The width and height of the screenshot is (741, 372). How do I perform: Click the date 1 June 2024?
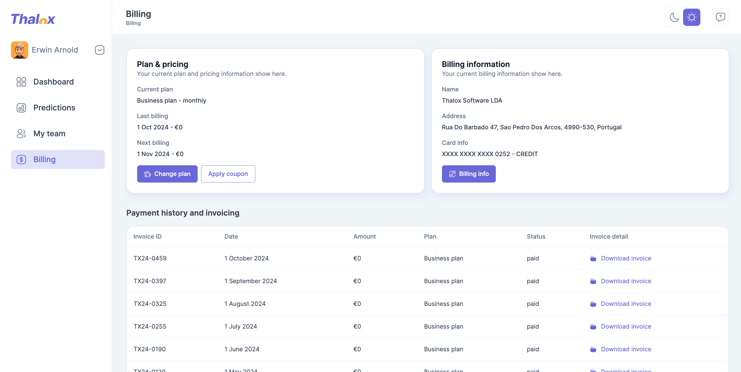tap(242, 349)
